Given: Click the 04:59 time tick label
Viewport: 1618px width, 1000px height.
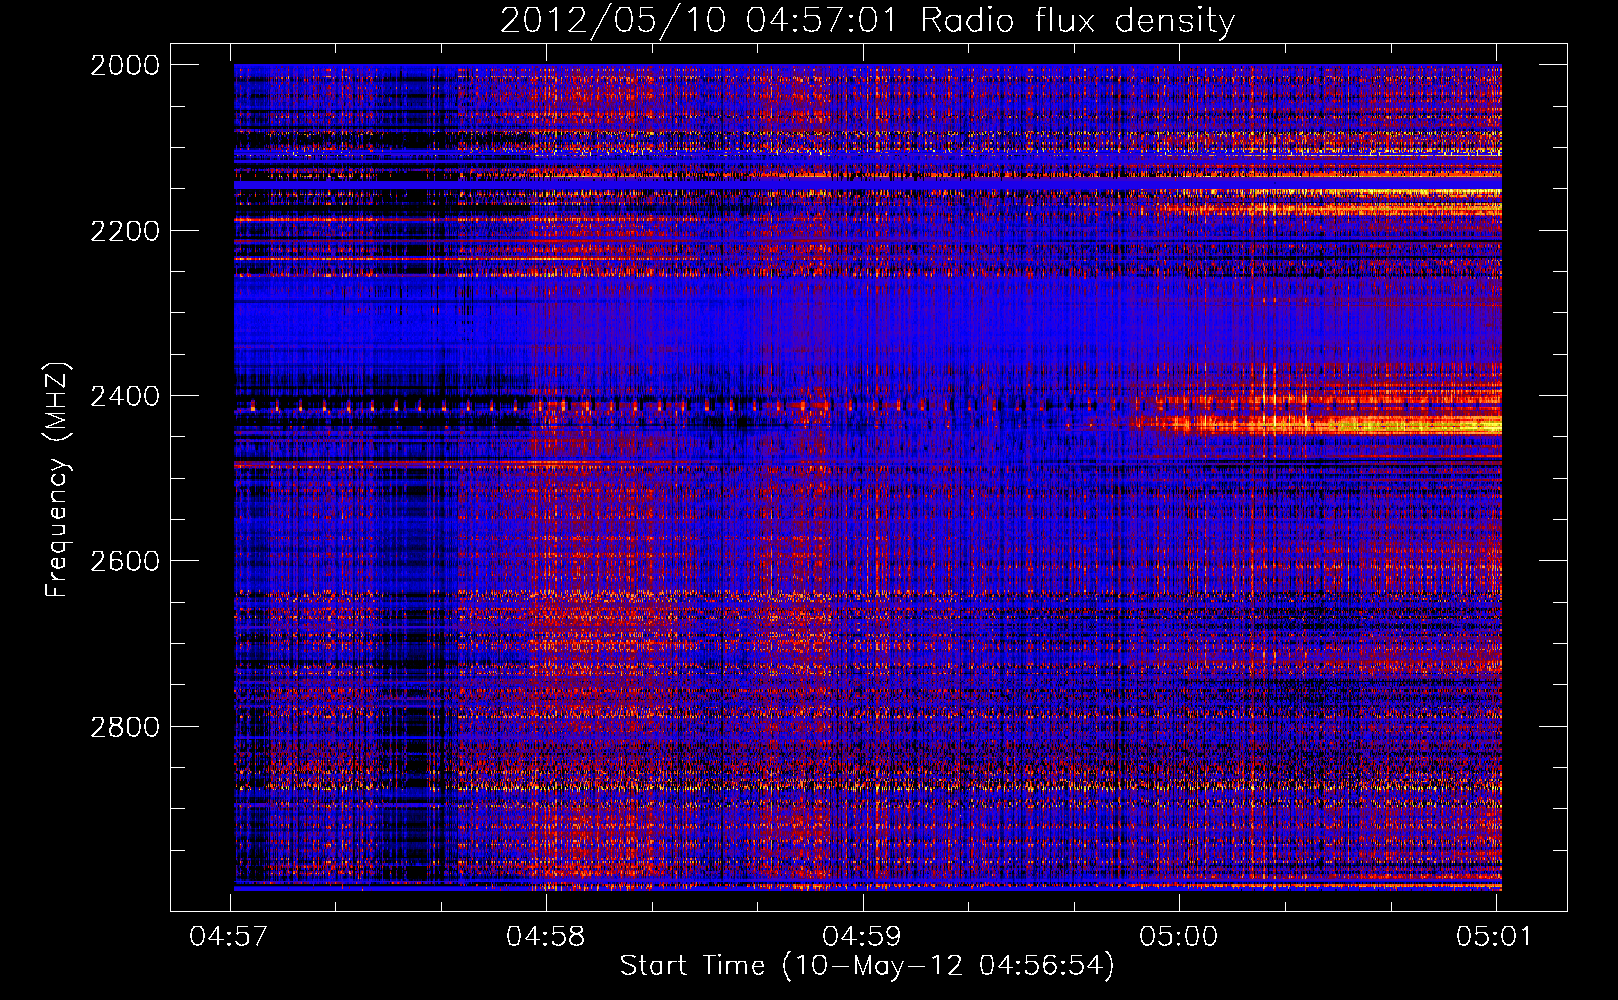Looking at the screenshot, I should pyautogui.click(x=862, y=936).
